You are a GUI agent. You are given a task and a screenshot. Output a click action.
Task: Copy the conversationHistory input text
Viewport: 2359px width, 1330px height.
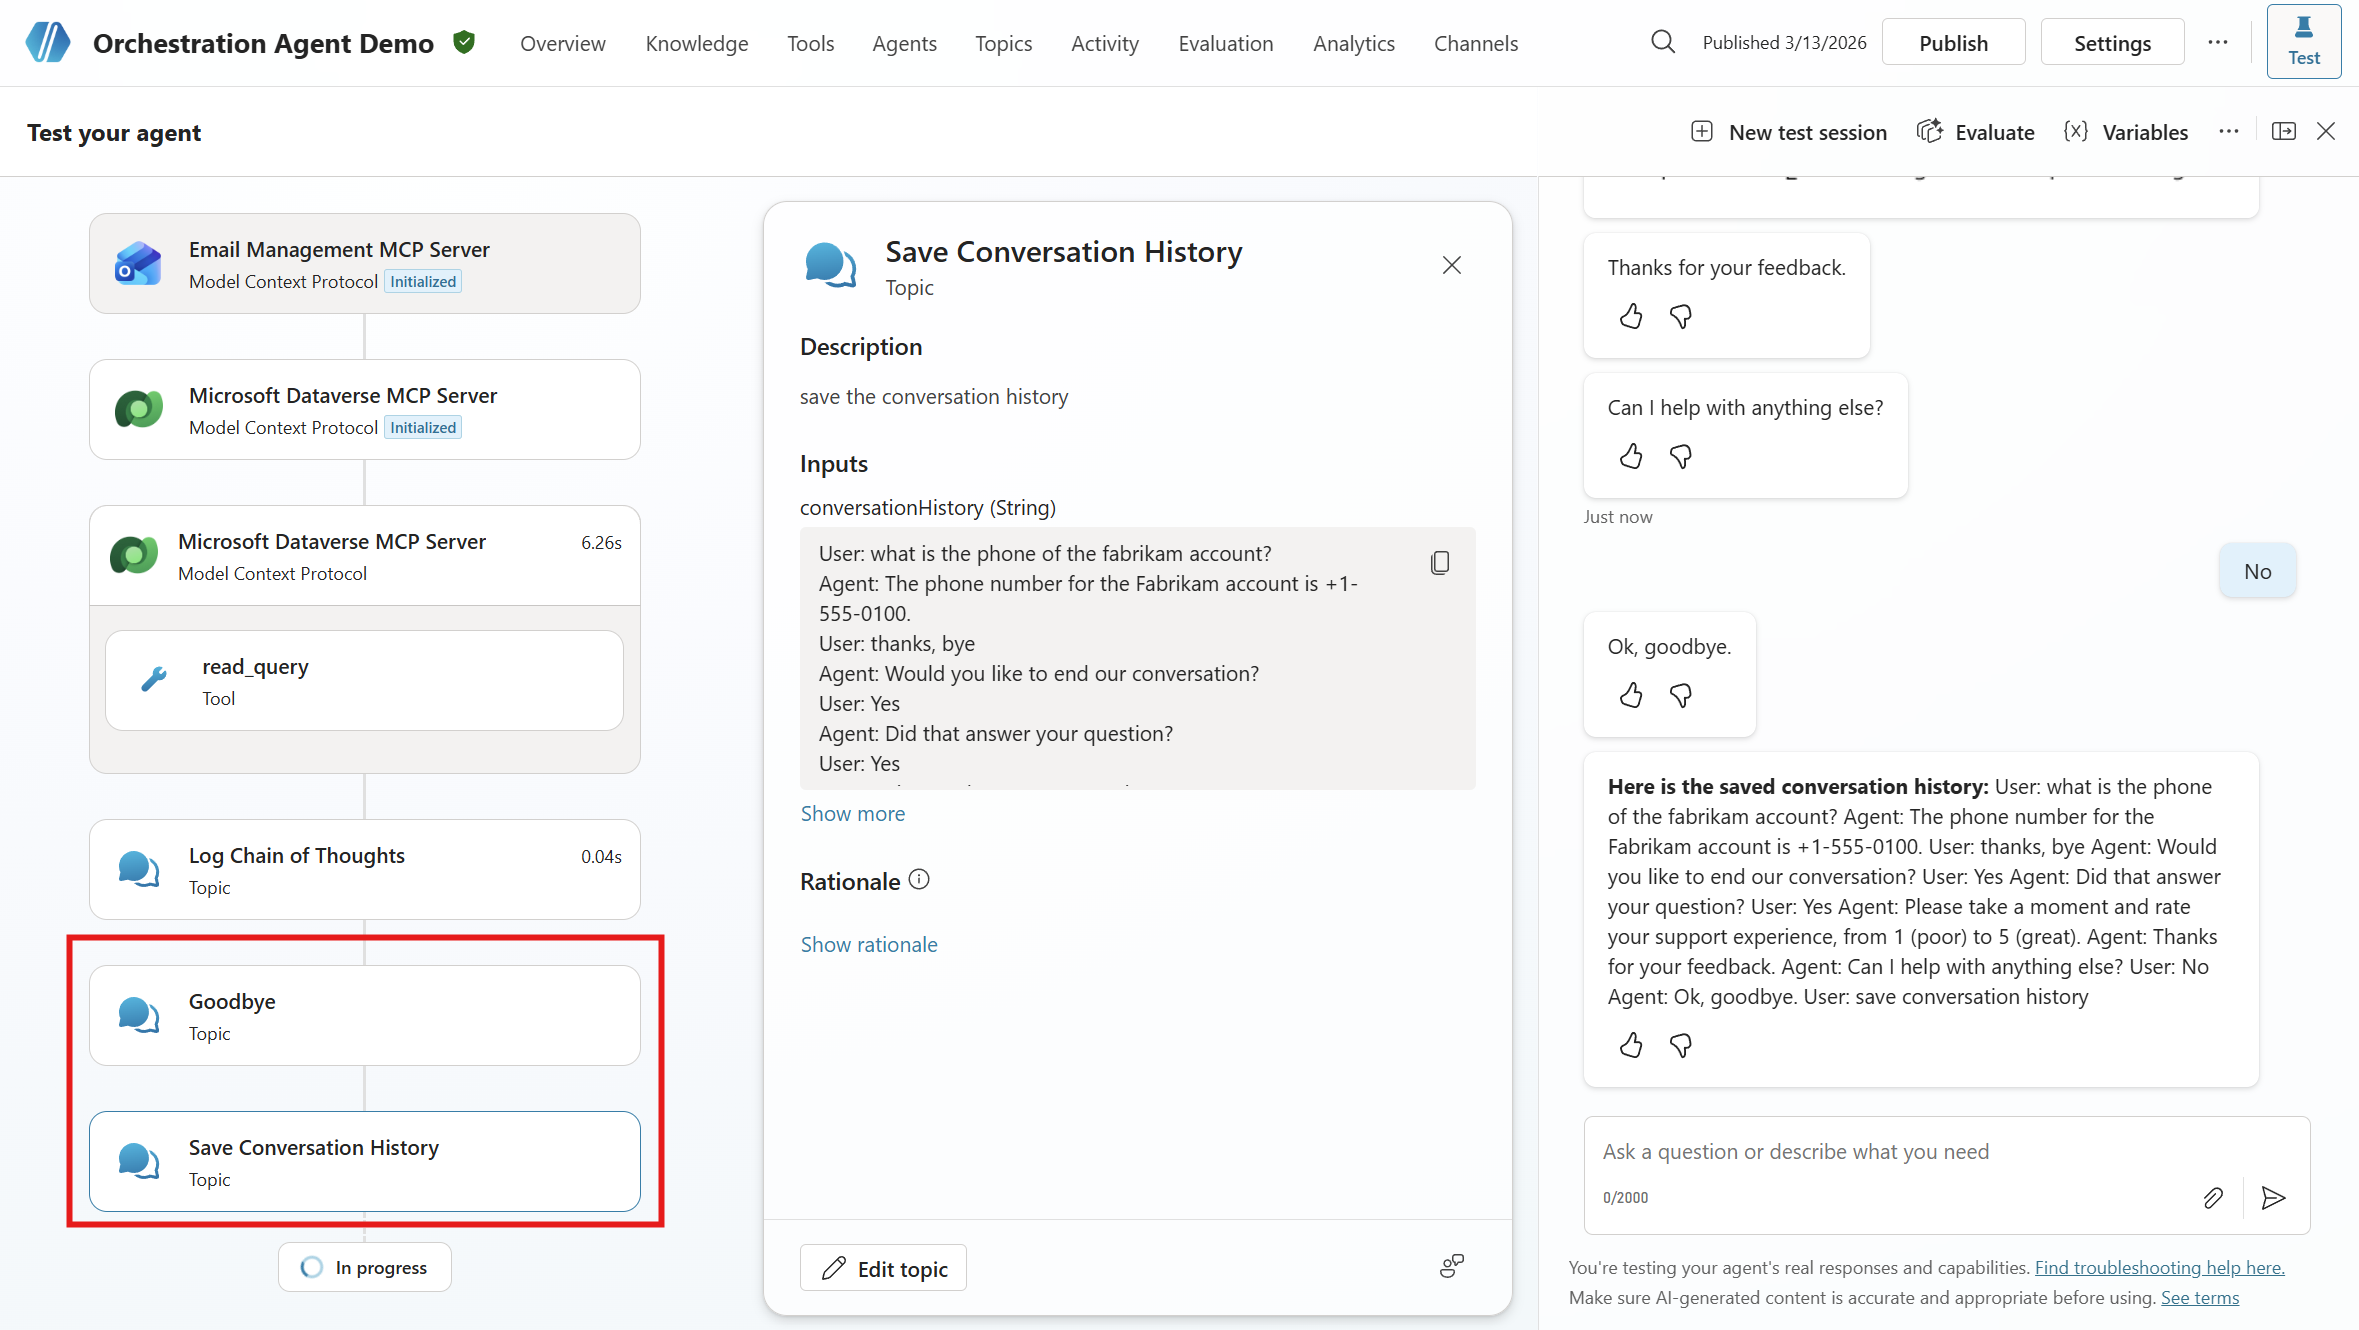[1440, 563]
